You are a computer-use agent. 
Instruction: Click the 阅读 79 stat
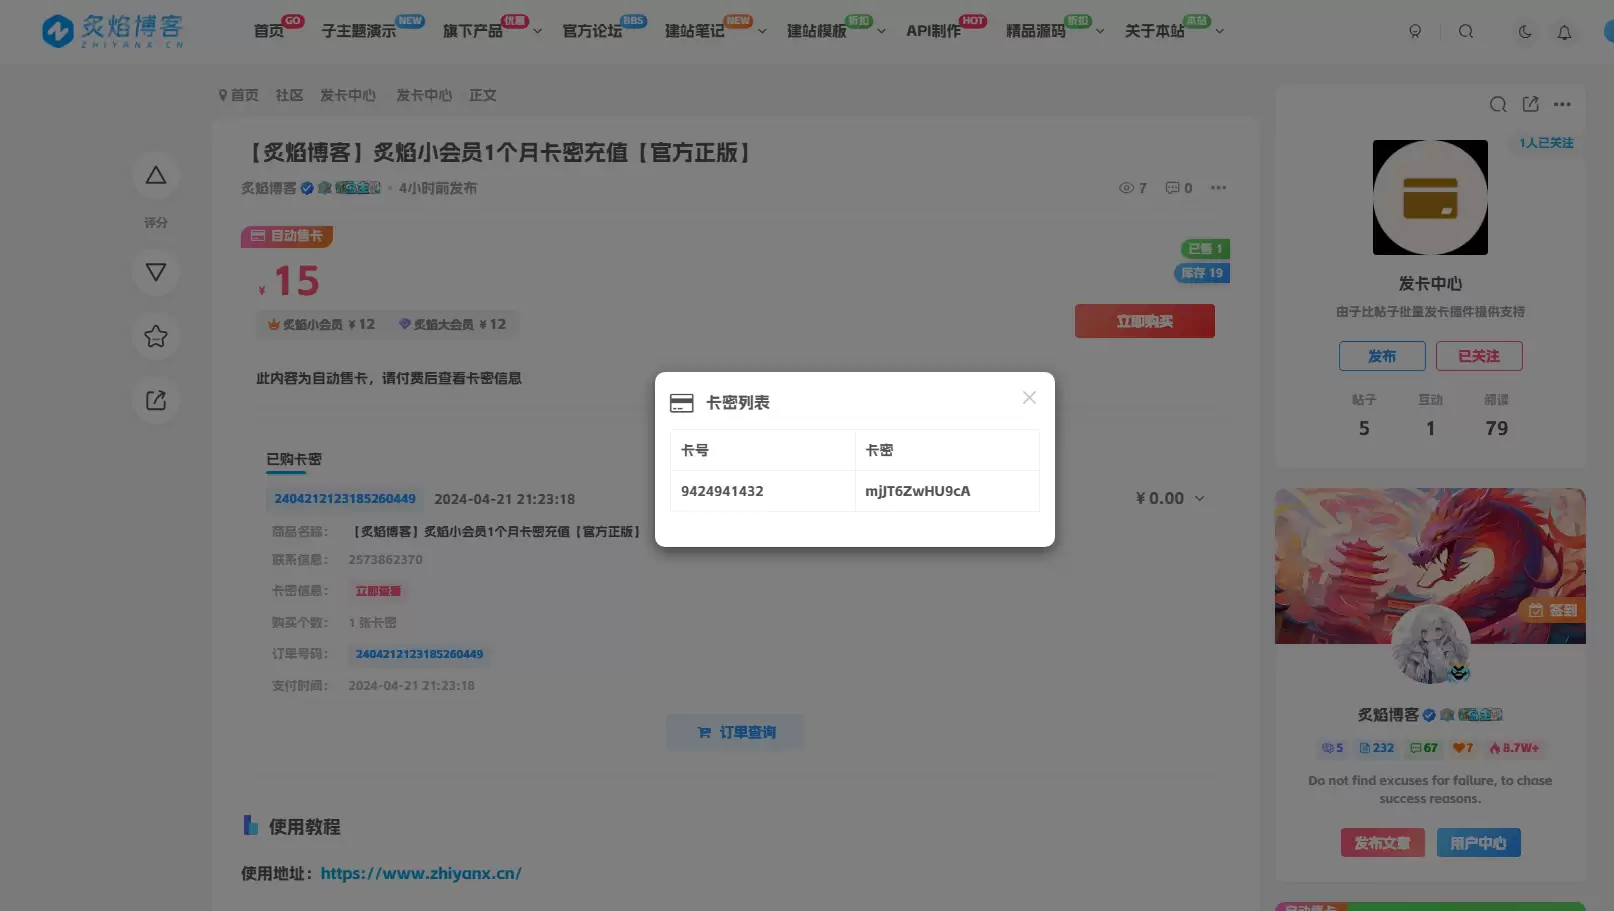1497,415
